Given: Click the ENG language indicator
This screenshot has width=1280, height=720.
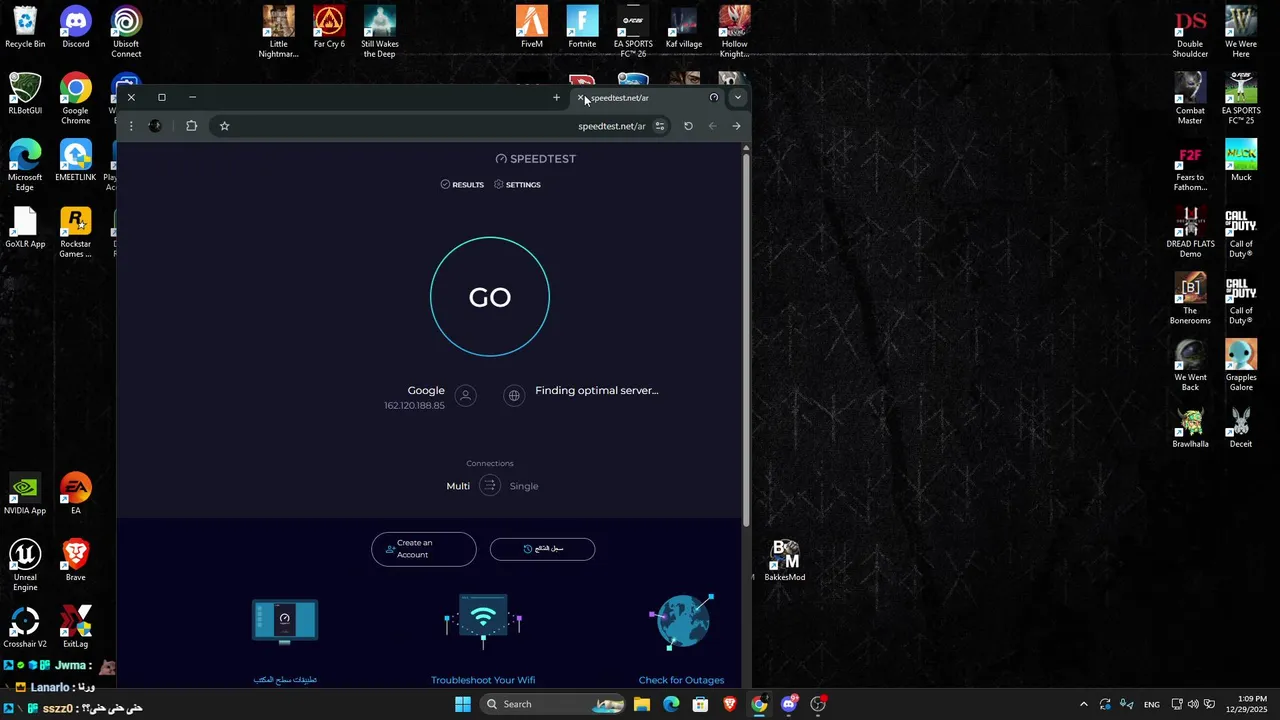Looking at the screenshot, I should (1152, 704).
